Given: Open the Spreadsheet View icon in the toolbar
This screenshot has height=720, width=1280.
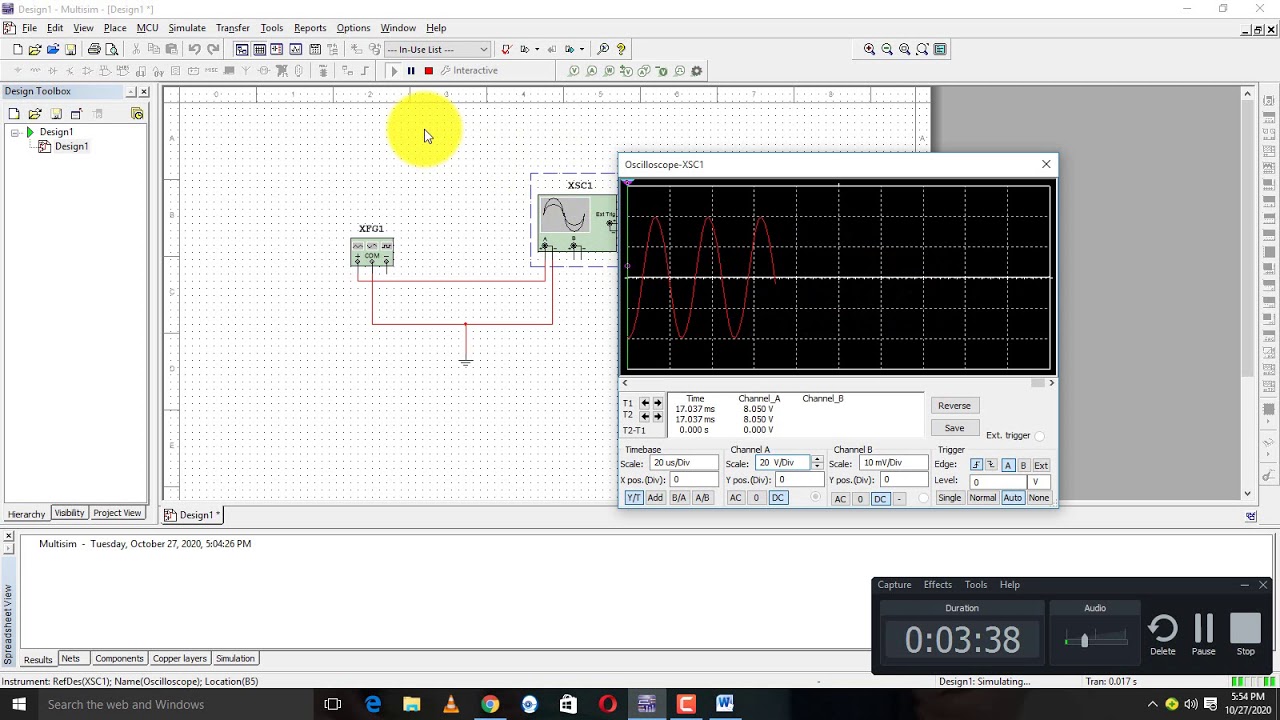Looking at the screenshot, I should point(260,49).
